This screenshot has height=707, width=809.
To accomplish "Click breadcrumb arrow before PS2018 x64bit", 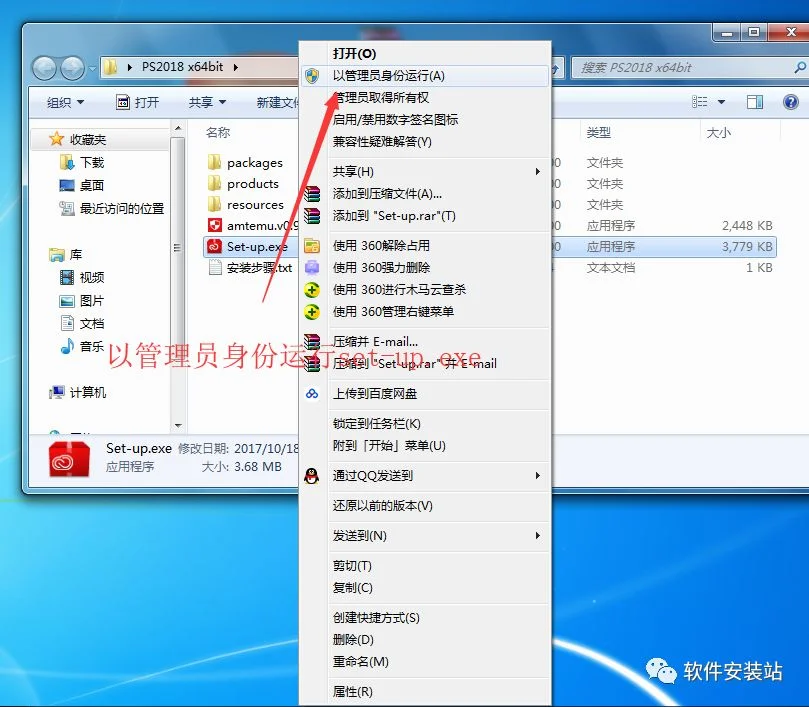I will coord(130,67).
